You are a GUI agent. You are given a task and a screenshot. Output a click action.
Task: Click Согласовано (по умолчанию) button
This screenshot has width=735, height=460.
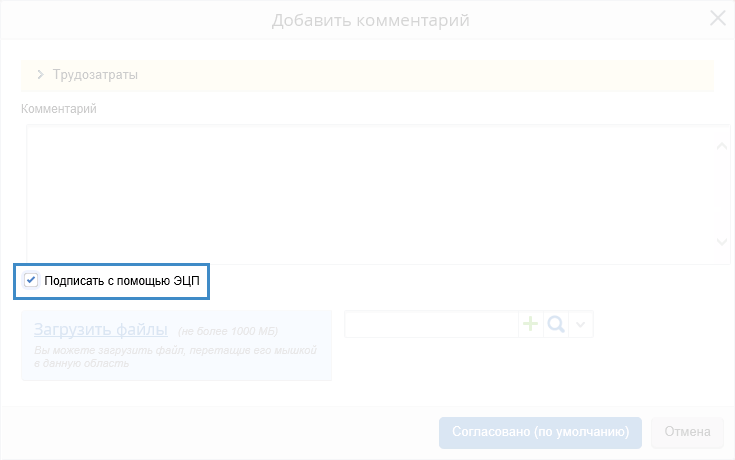540,432
